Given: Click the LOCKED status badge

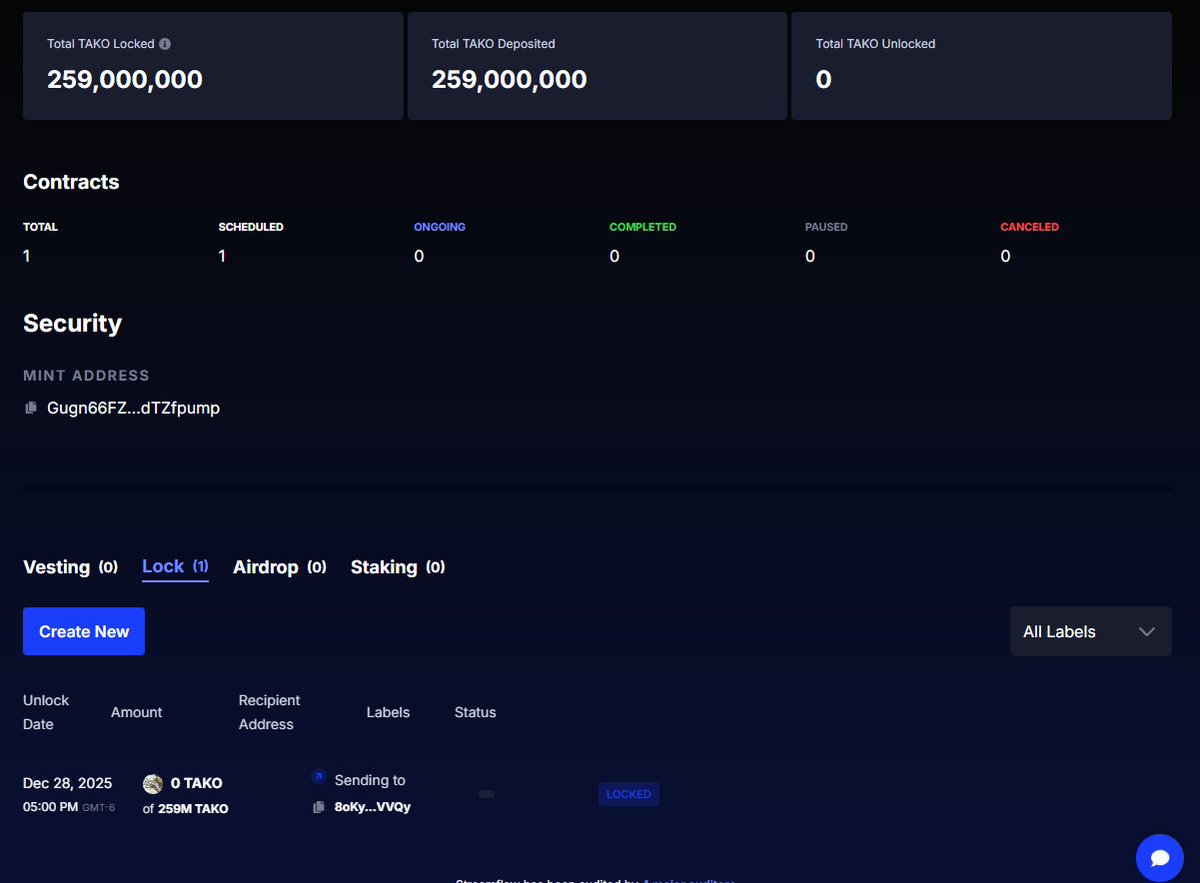Looking at the screenshot, I should [628, 793].
